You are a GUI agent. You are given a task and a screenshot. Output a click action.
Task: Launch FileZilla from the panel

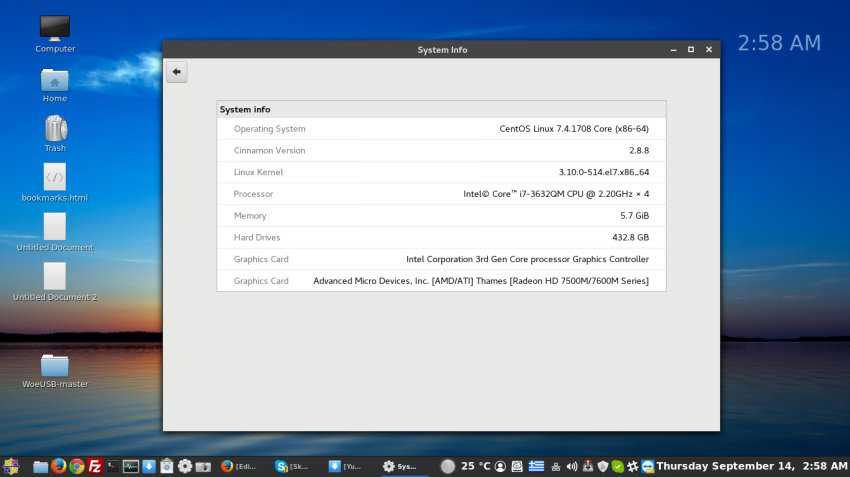(95, 466)
